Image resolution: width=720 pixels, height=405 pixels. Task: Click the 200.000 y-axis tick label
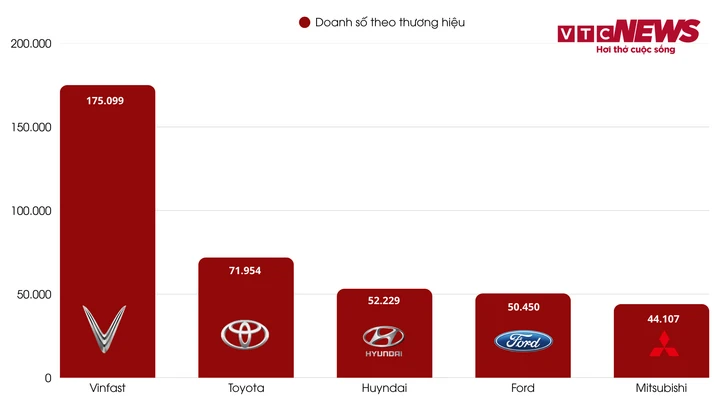point(31,44)
